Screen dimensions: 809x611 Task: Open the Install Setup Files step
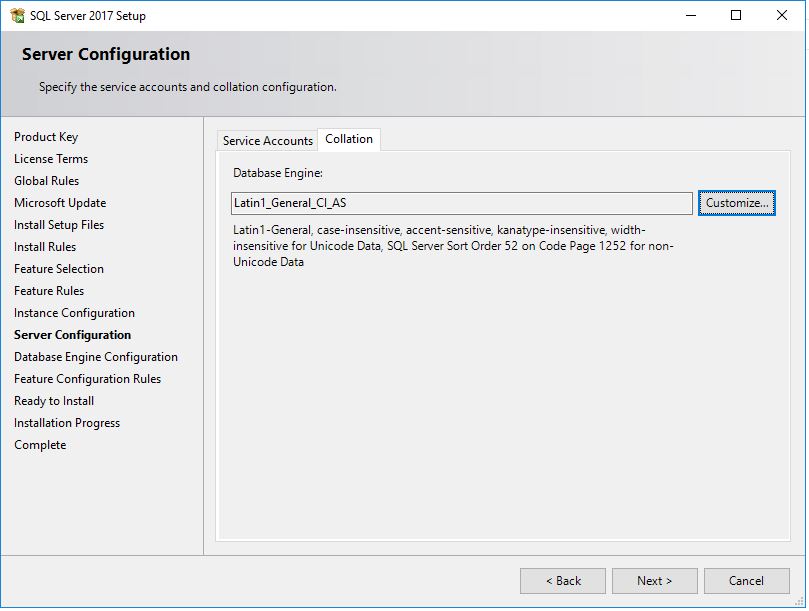(x=59, y=224)
